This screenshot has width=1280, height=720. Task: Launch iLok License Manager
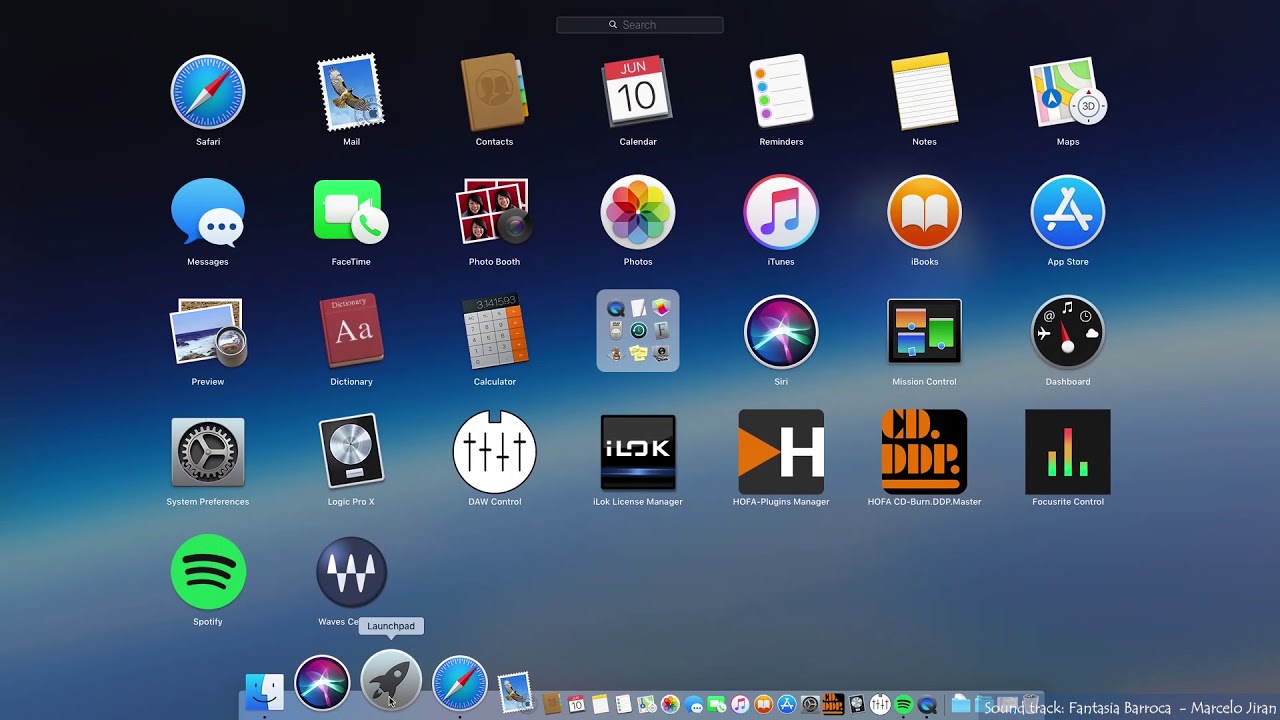click(x=638, y=452)
